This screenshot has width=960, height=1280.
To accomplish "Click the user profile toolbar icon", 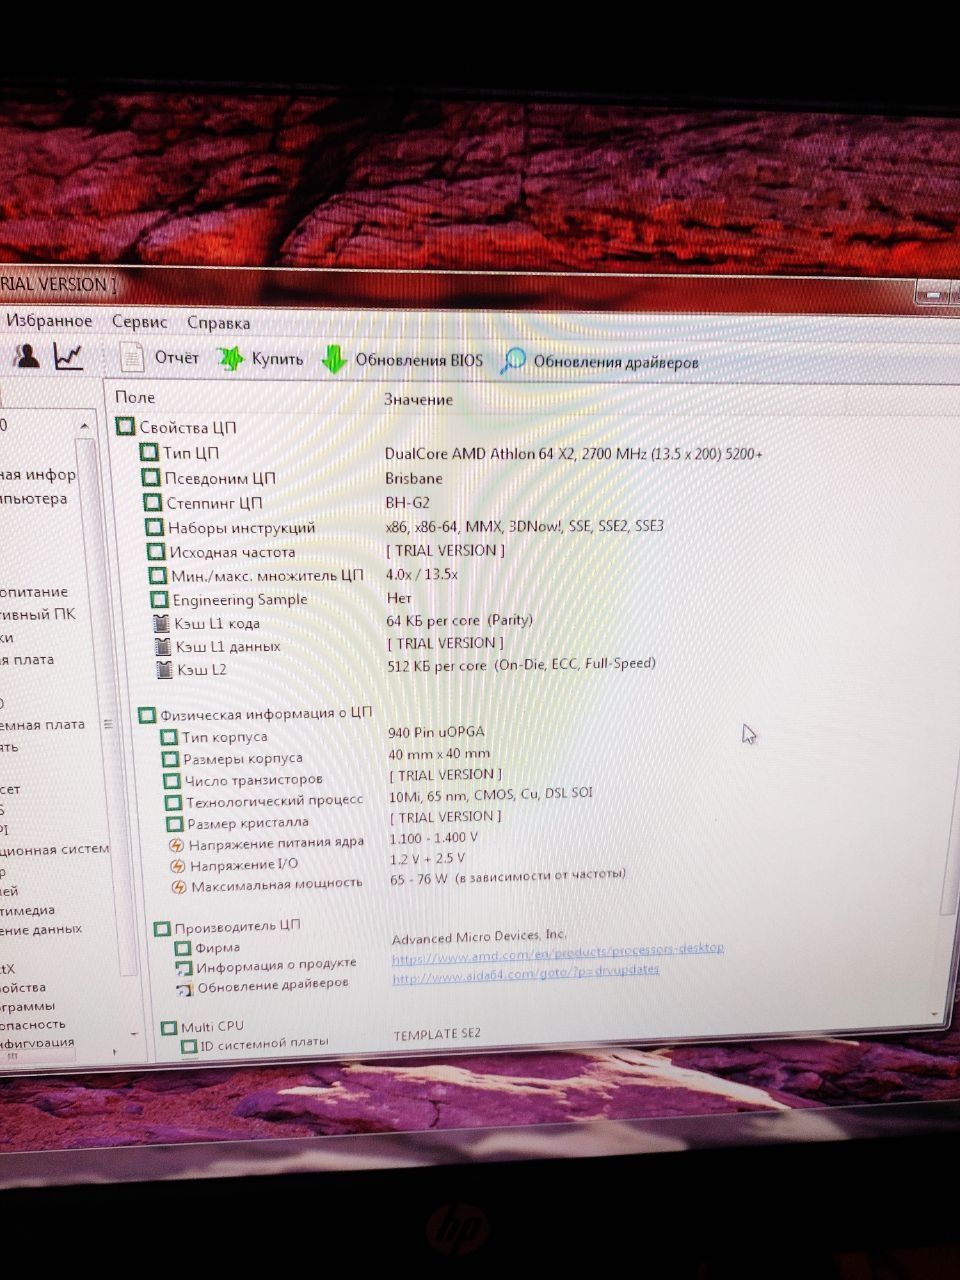I will coord(27,355).
